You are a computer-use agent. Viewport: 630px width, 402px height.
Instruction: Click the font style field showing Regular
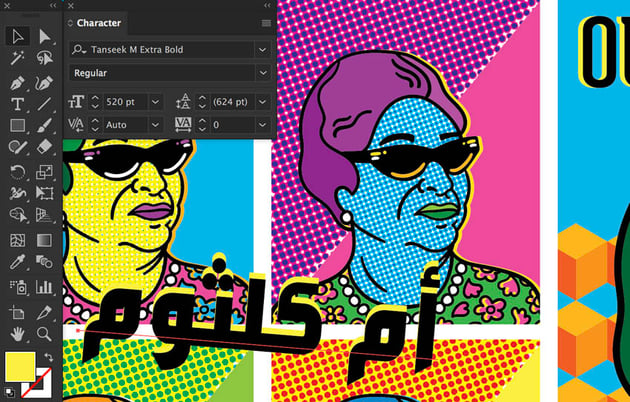(x=162, y=73)
